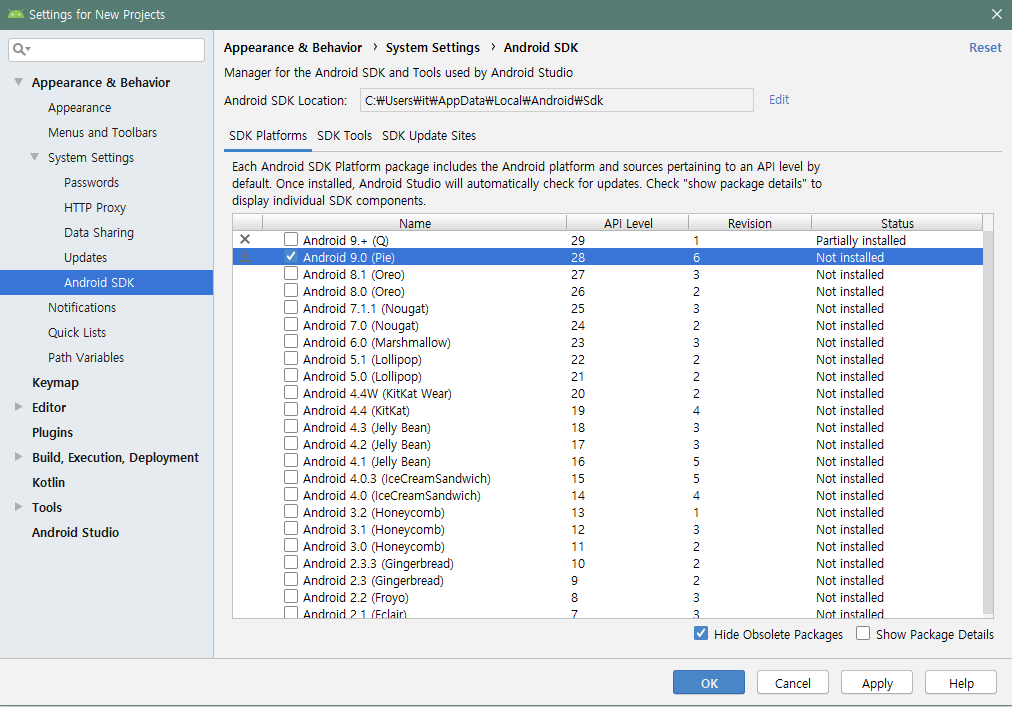Click the Apply button

877,682
